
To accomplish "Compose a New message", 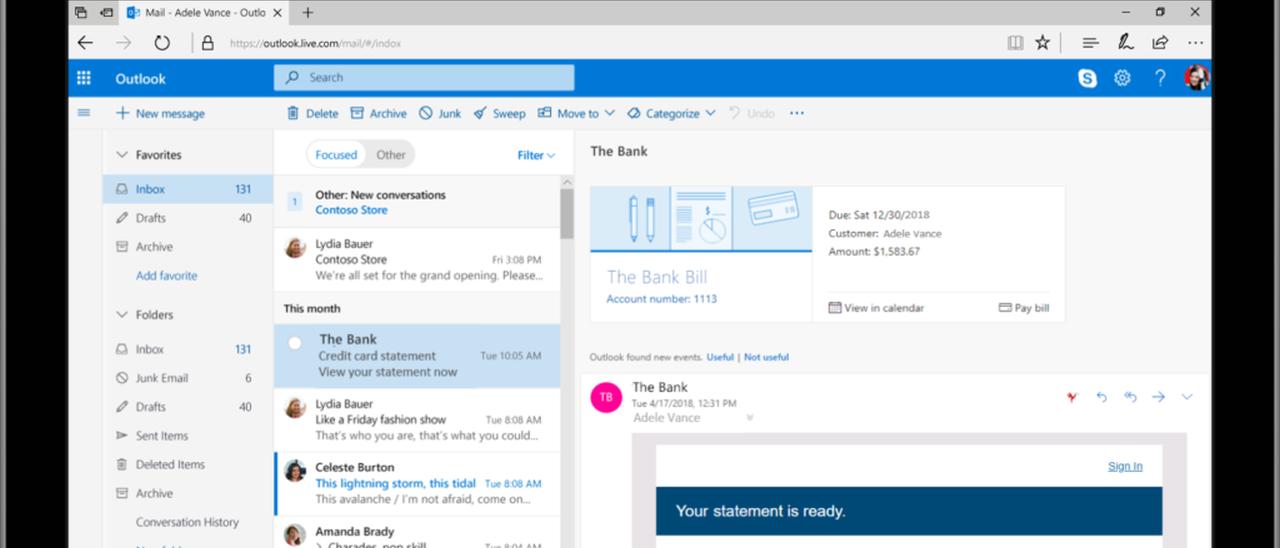I will pyautogui.click(x=160, y=113).
